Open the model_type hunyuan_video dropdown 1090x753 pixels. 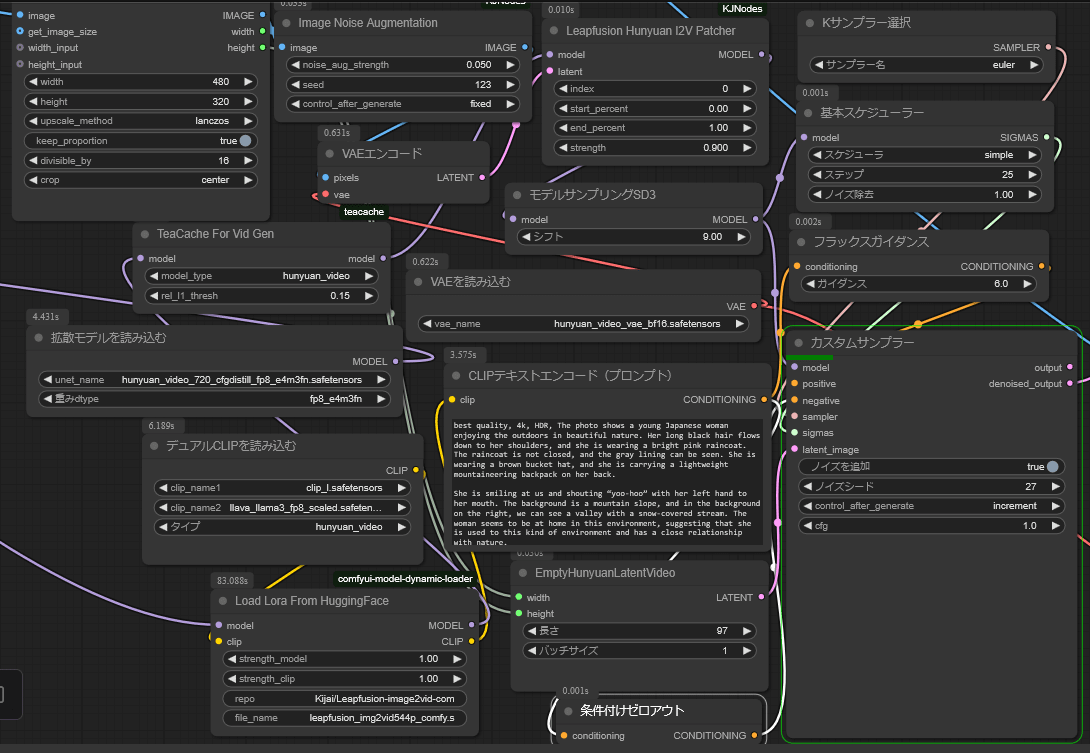tap(262, 276)
